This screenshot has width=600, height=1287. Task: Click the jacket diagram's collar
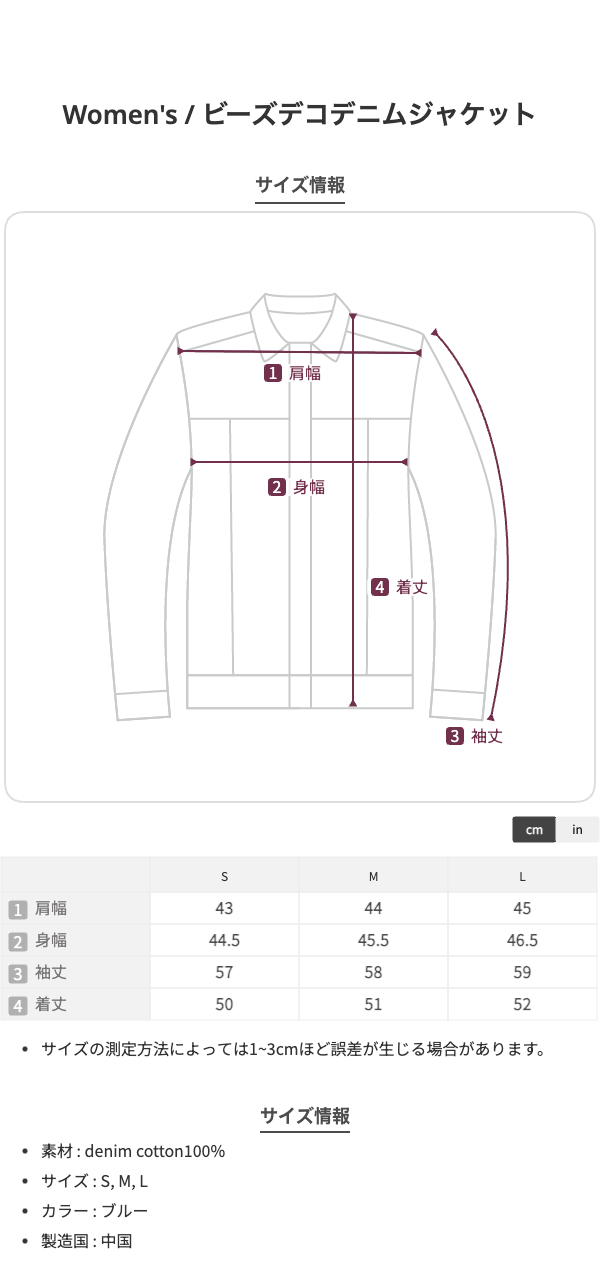click(301, 318)
